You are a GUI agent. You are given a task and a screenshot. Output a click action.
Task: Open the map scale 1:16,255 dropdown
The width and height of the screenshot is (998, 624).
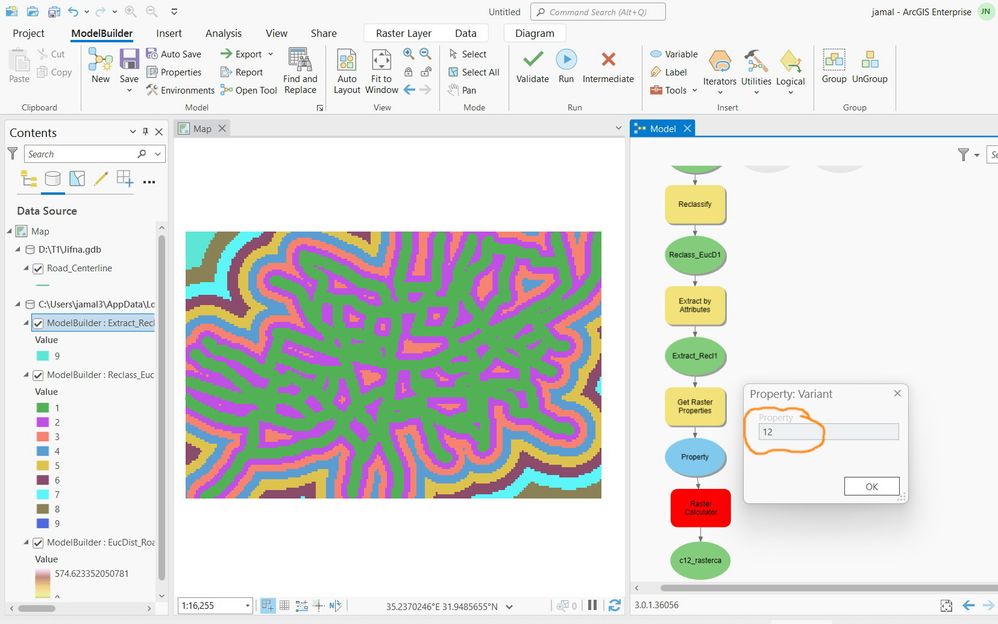[x=248, y=606]
